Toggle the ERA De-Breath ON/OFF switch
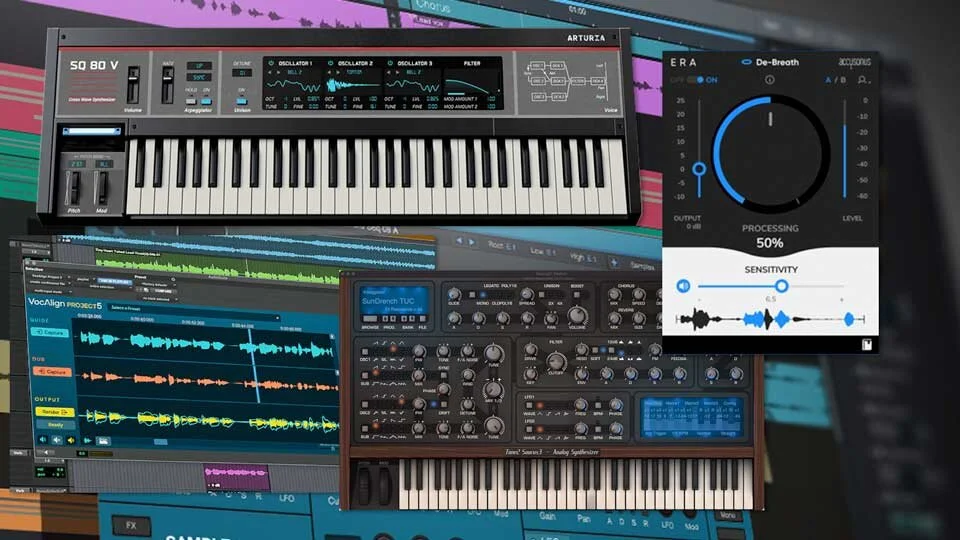This screenshot has height=540, width=960. point(696,80)
